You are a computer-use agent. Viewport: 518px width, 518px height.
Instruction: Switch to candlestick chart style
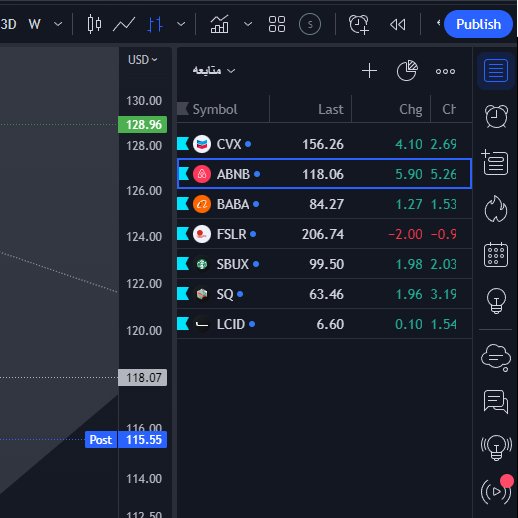94,24
